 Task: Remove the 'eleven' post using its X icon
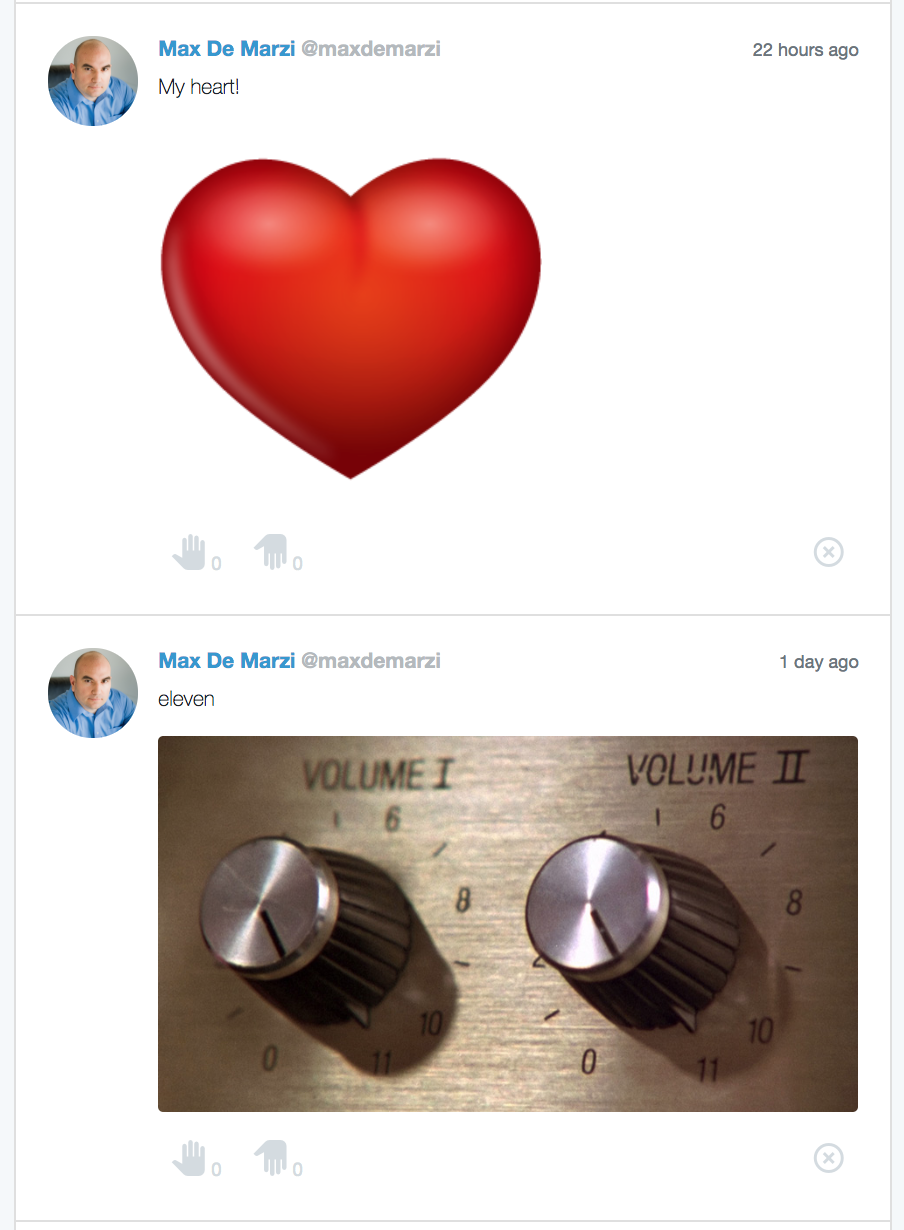[828, 1158]
